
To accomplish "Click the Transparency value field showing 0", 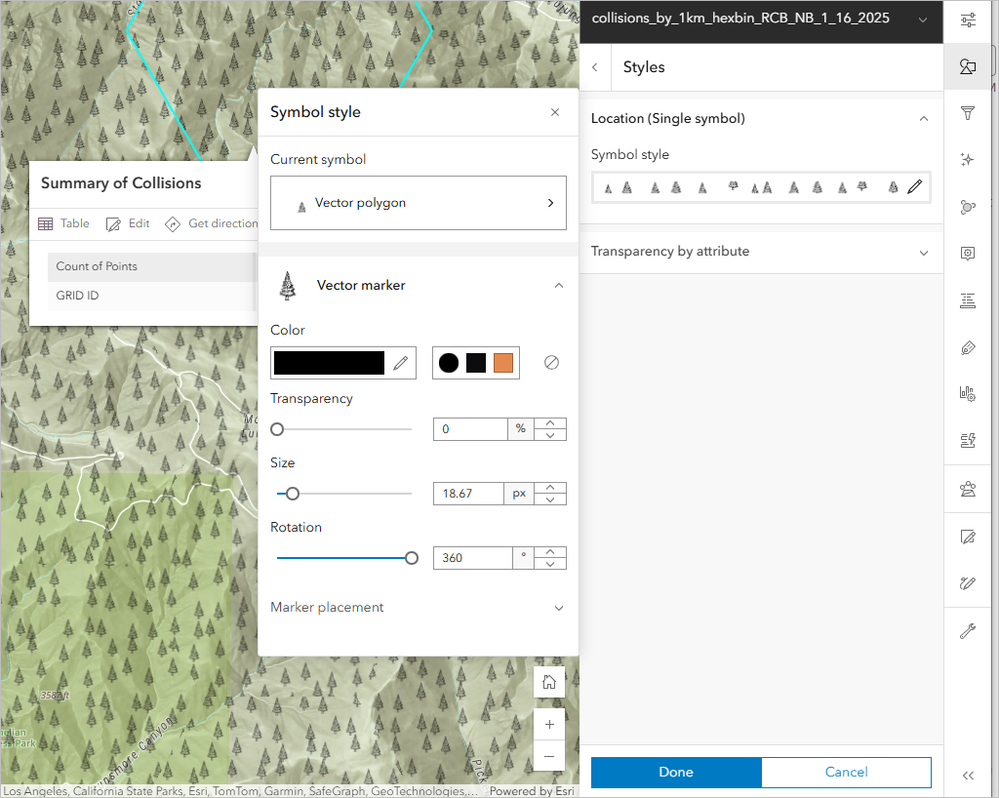I will tap(470, 429).
